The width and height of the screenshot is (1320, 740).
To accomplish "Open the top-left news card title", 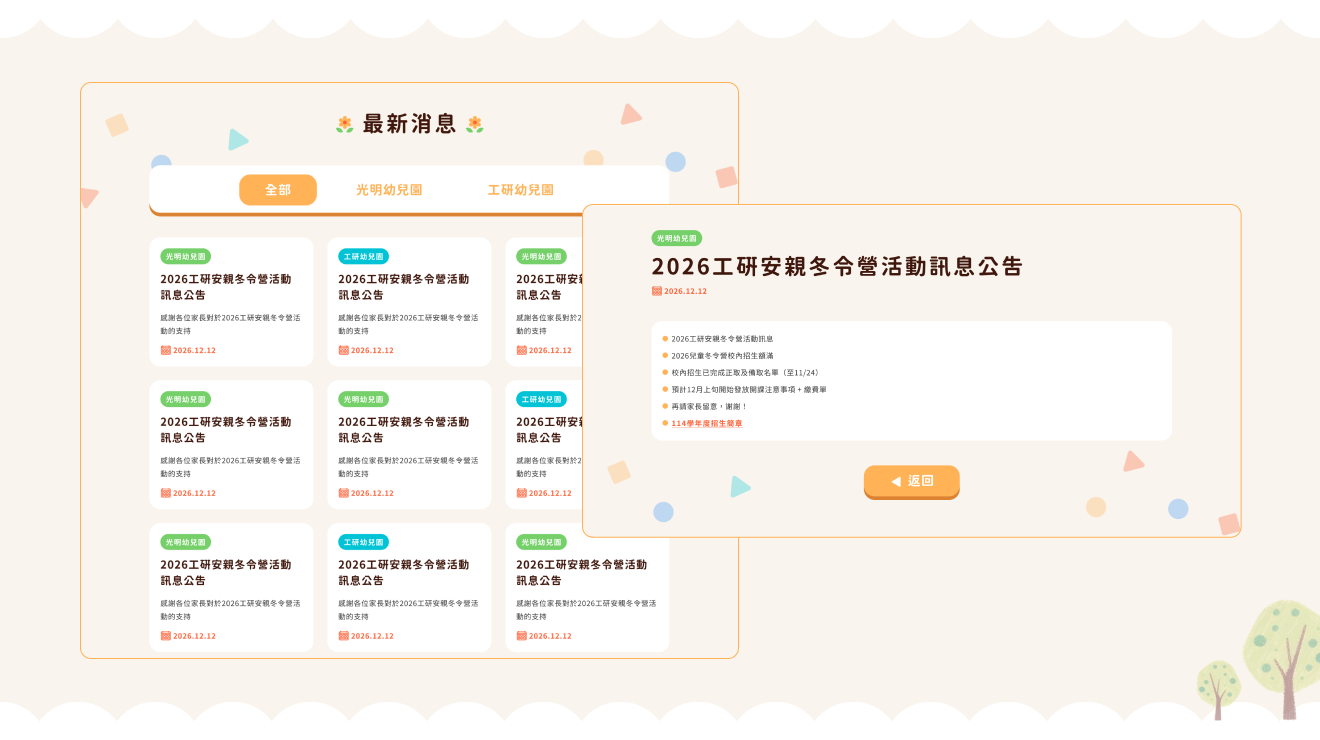I will click(226, 287).
